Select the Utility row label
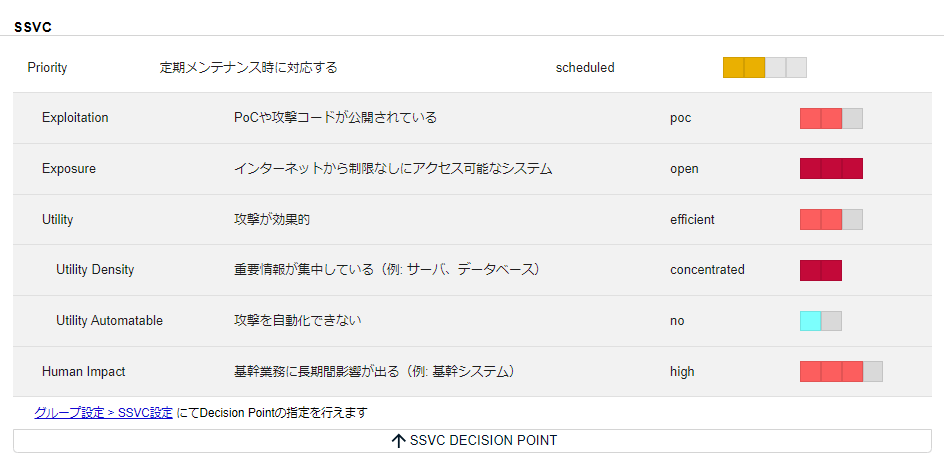Image resolution: width=944 pixels, height=469 pixels. point(57,219)
